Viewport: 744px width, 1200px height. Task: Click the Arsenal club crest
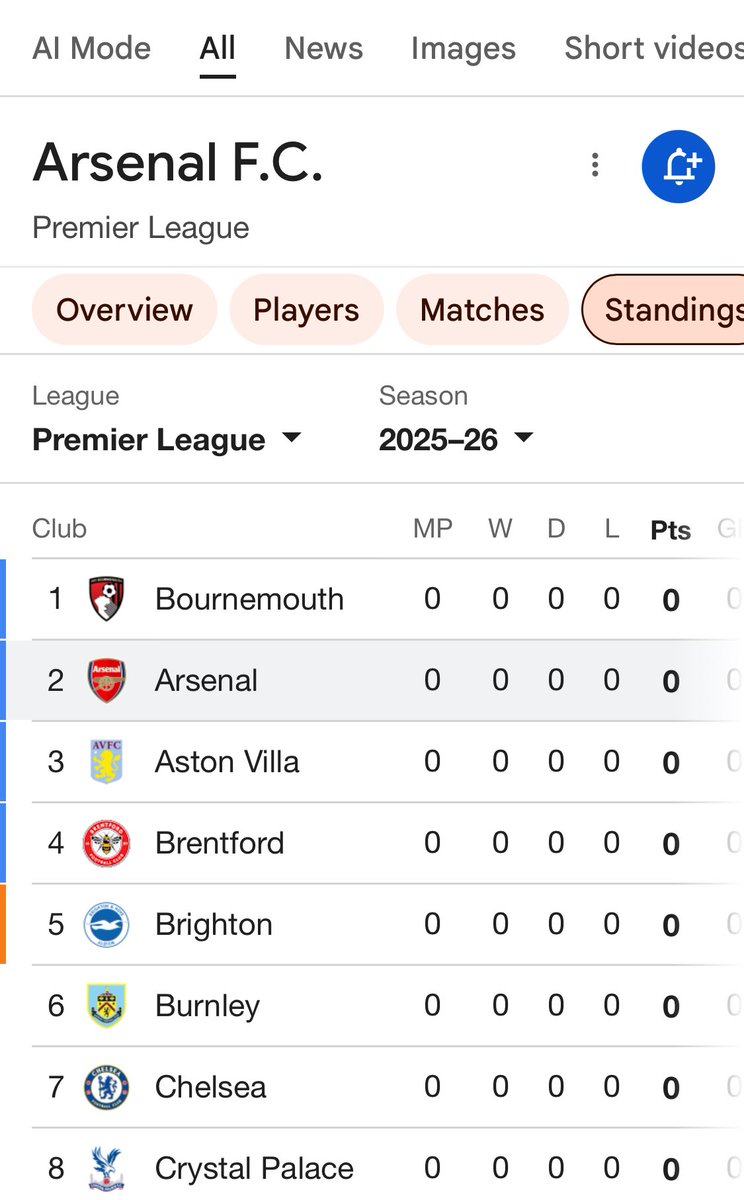pyautogui.click(x=106, y=680)
